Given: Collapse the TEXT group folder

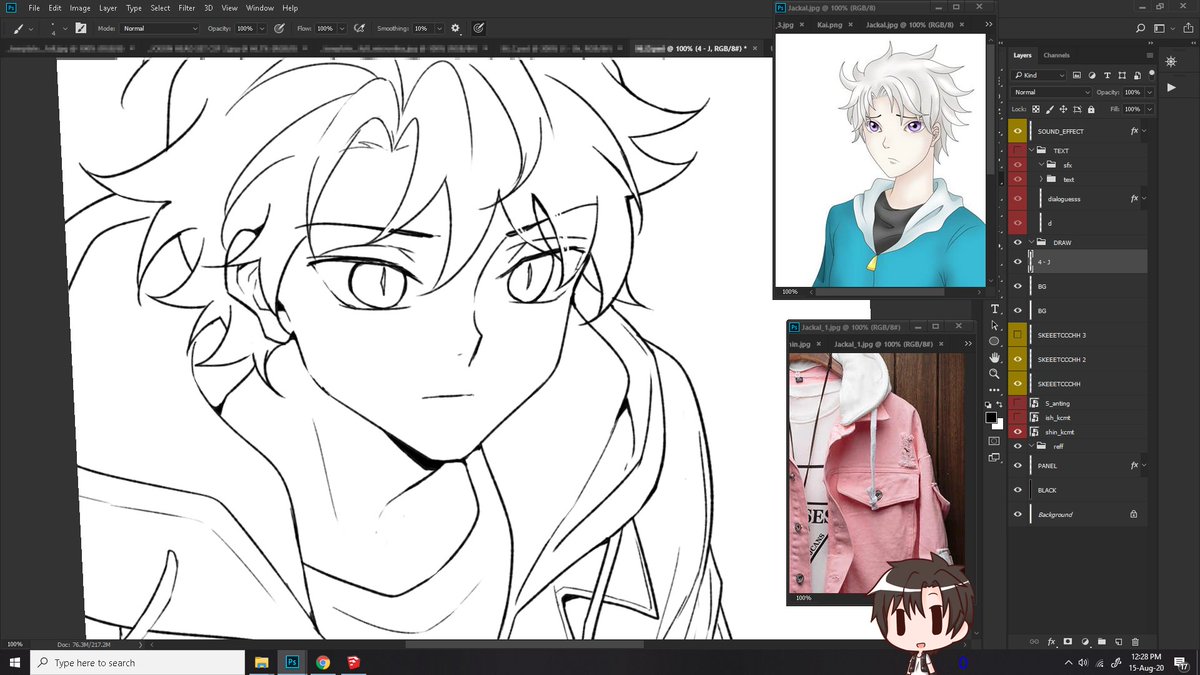Looking at the screenshot, I should [x=1033, y=151].
